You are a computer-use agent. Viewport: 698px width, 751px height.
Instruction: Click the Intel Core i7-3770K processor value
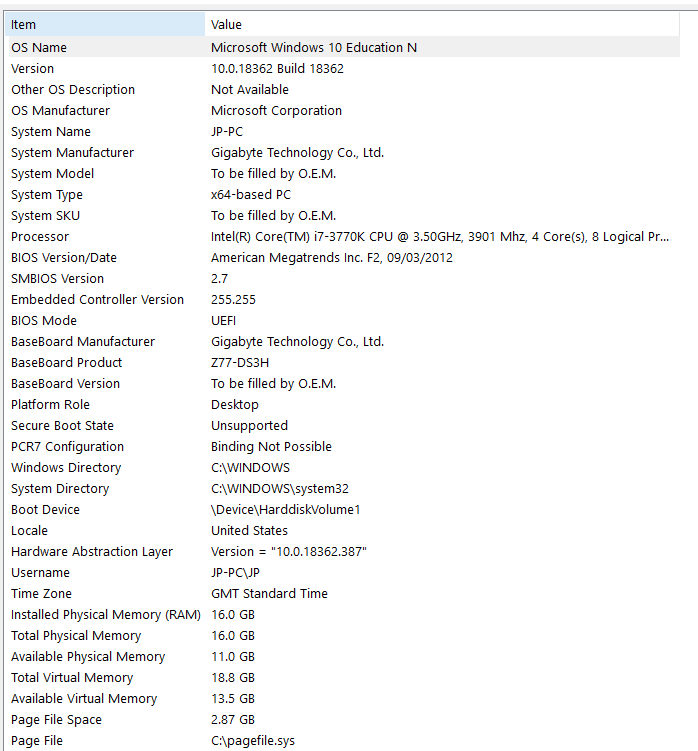click(x=440, y=237)
